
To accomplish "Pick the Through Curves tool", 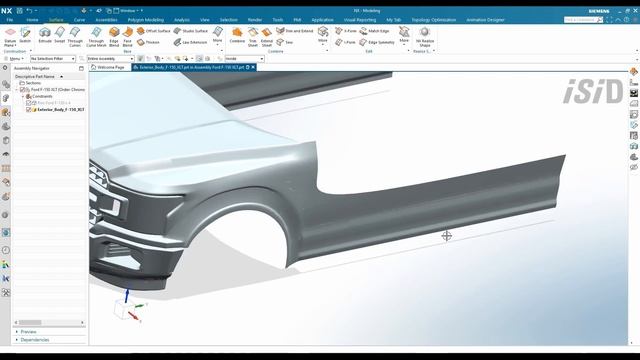I will pyautogui.click(x=75, y=37).
